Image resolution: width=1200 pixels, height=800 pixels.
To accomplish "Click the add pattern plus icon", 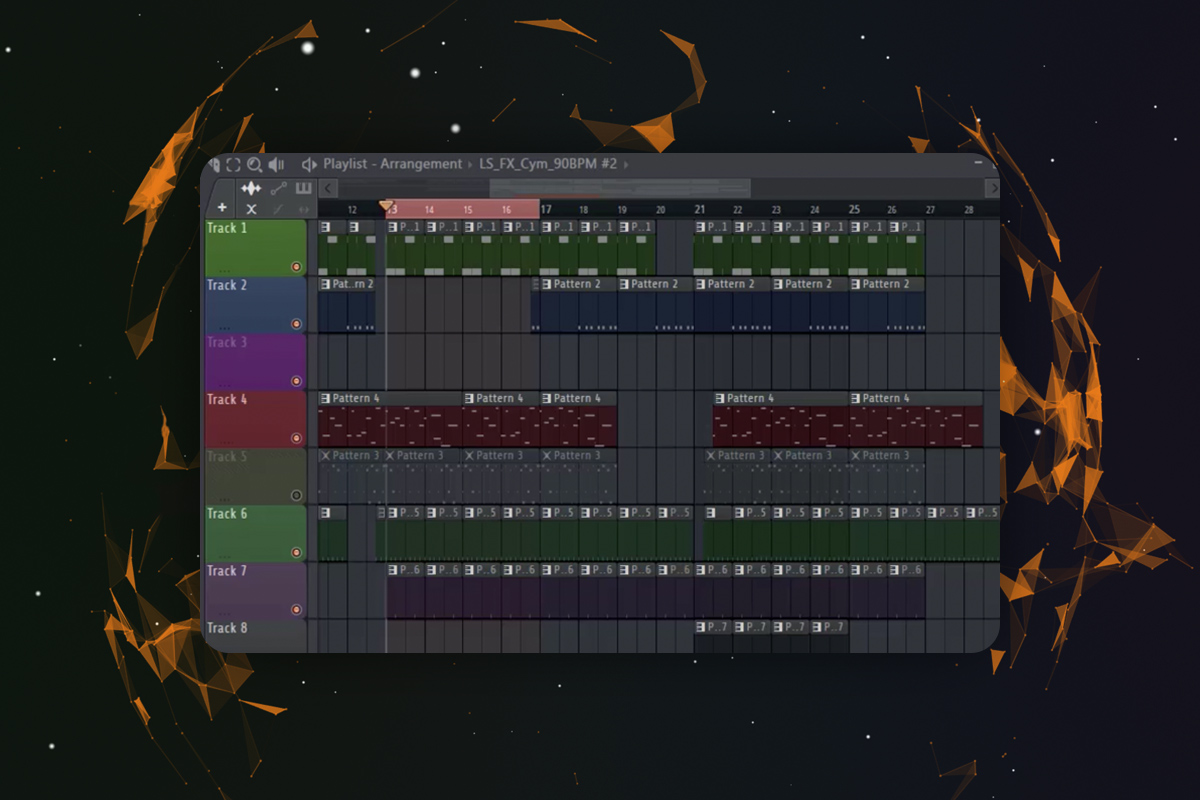I will coord(222,207).
